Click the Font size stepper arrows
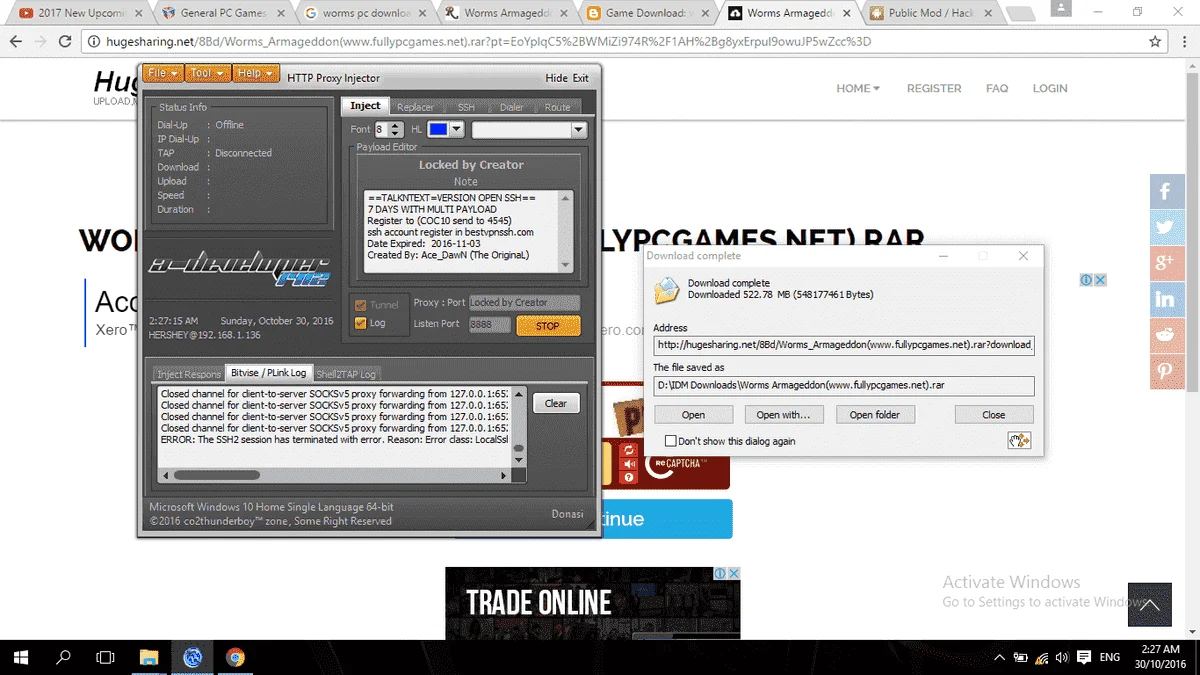1200x675 pixels. 396,129
